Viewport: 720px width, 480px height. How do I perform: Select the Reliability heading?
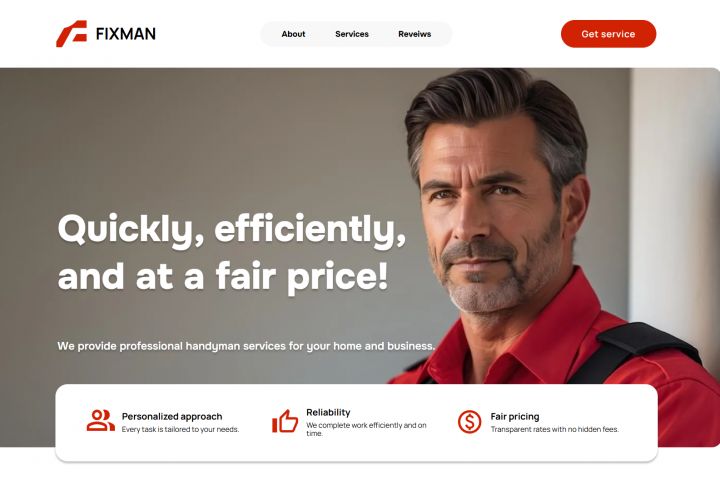point(328,412)
